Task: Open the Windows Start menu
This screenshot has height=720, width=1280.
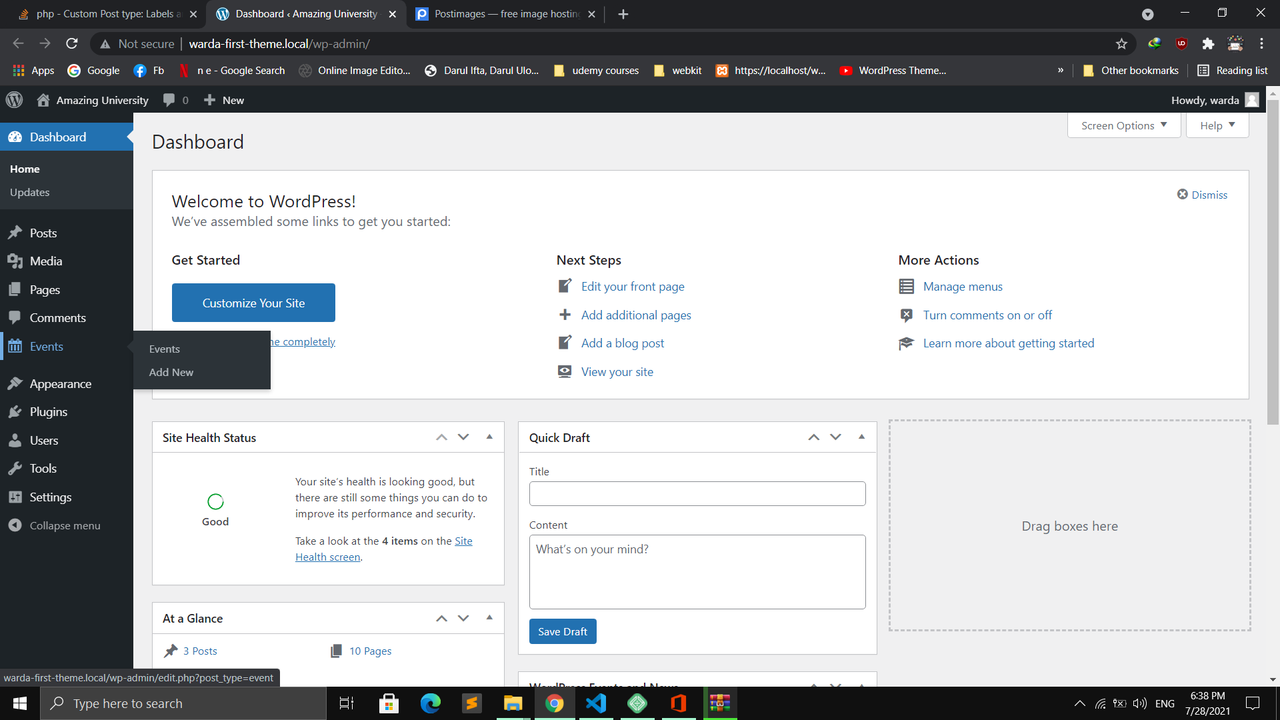Action: [x=19, y=703]
